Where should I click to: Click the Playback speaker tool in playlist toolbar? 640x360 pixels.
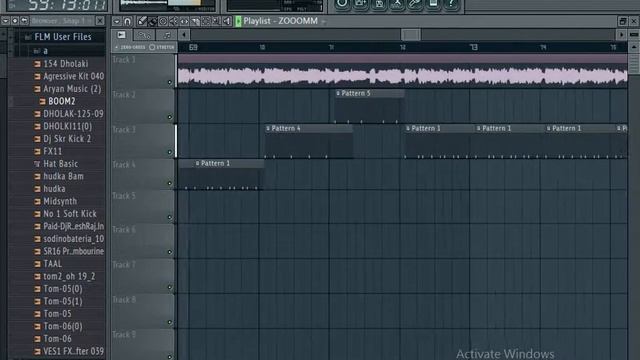[x=227, y=21]
